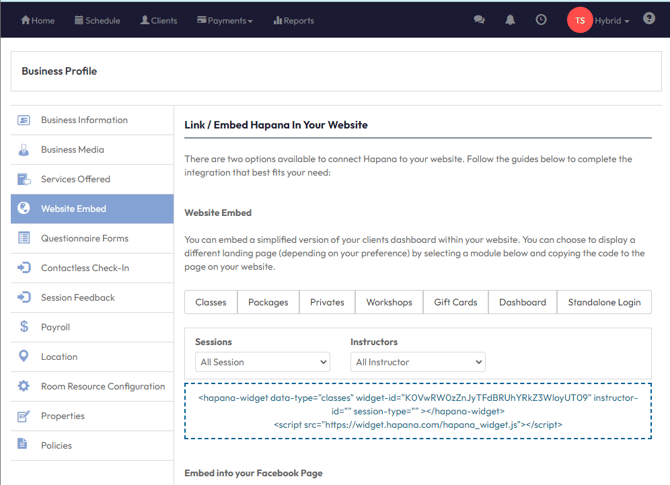The width and height of the screenshot is (670, 485).
Task: Open the notifications bell icon
Action: coord(510,20)
